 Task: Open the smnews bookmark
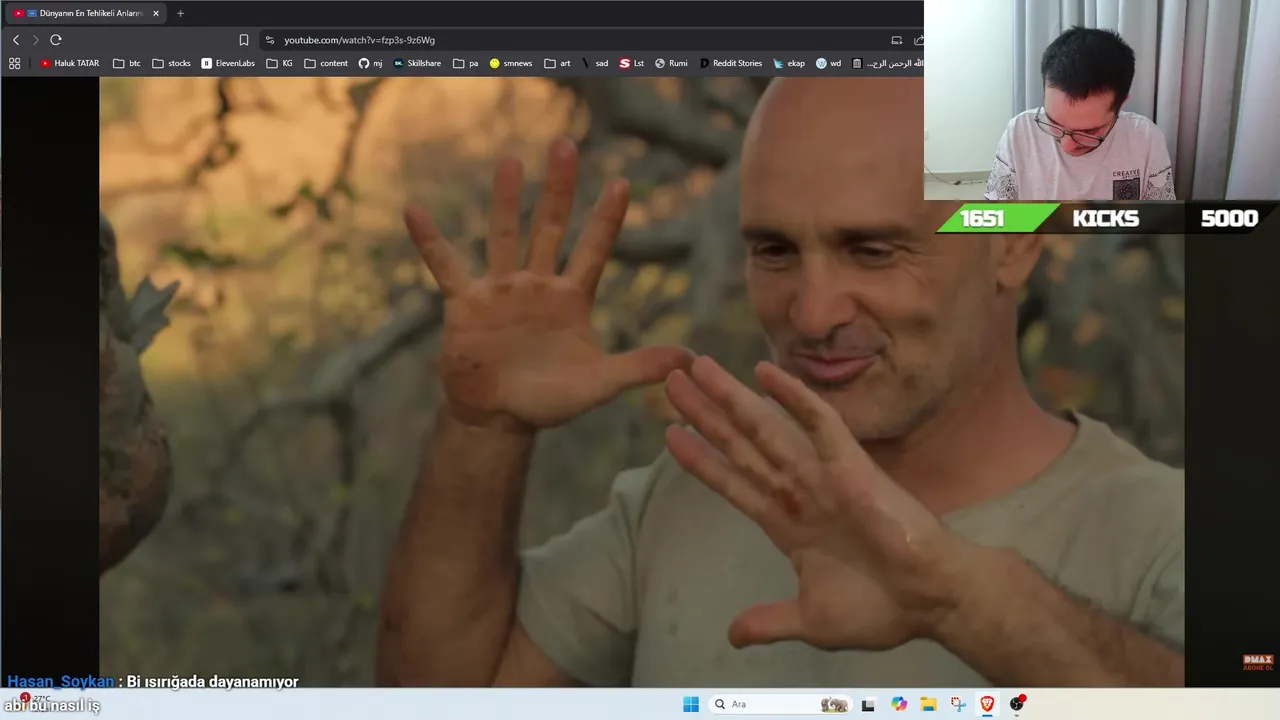(x=511, y=63)
